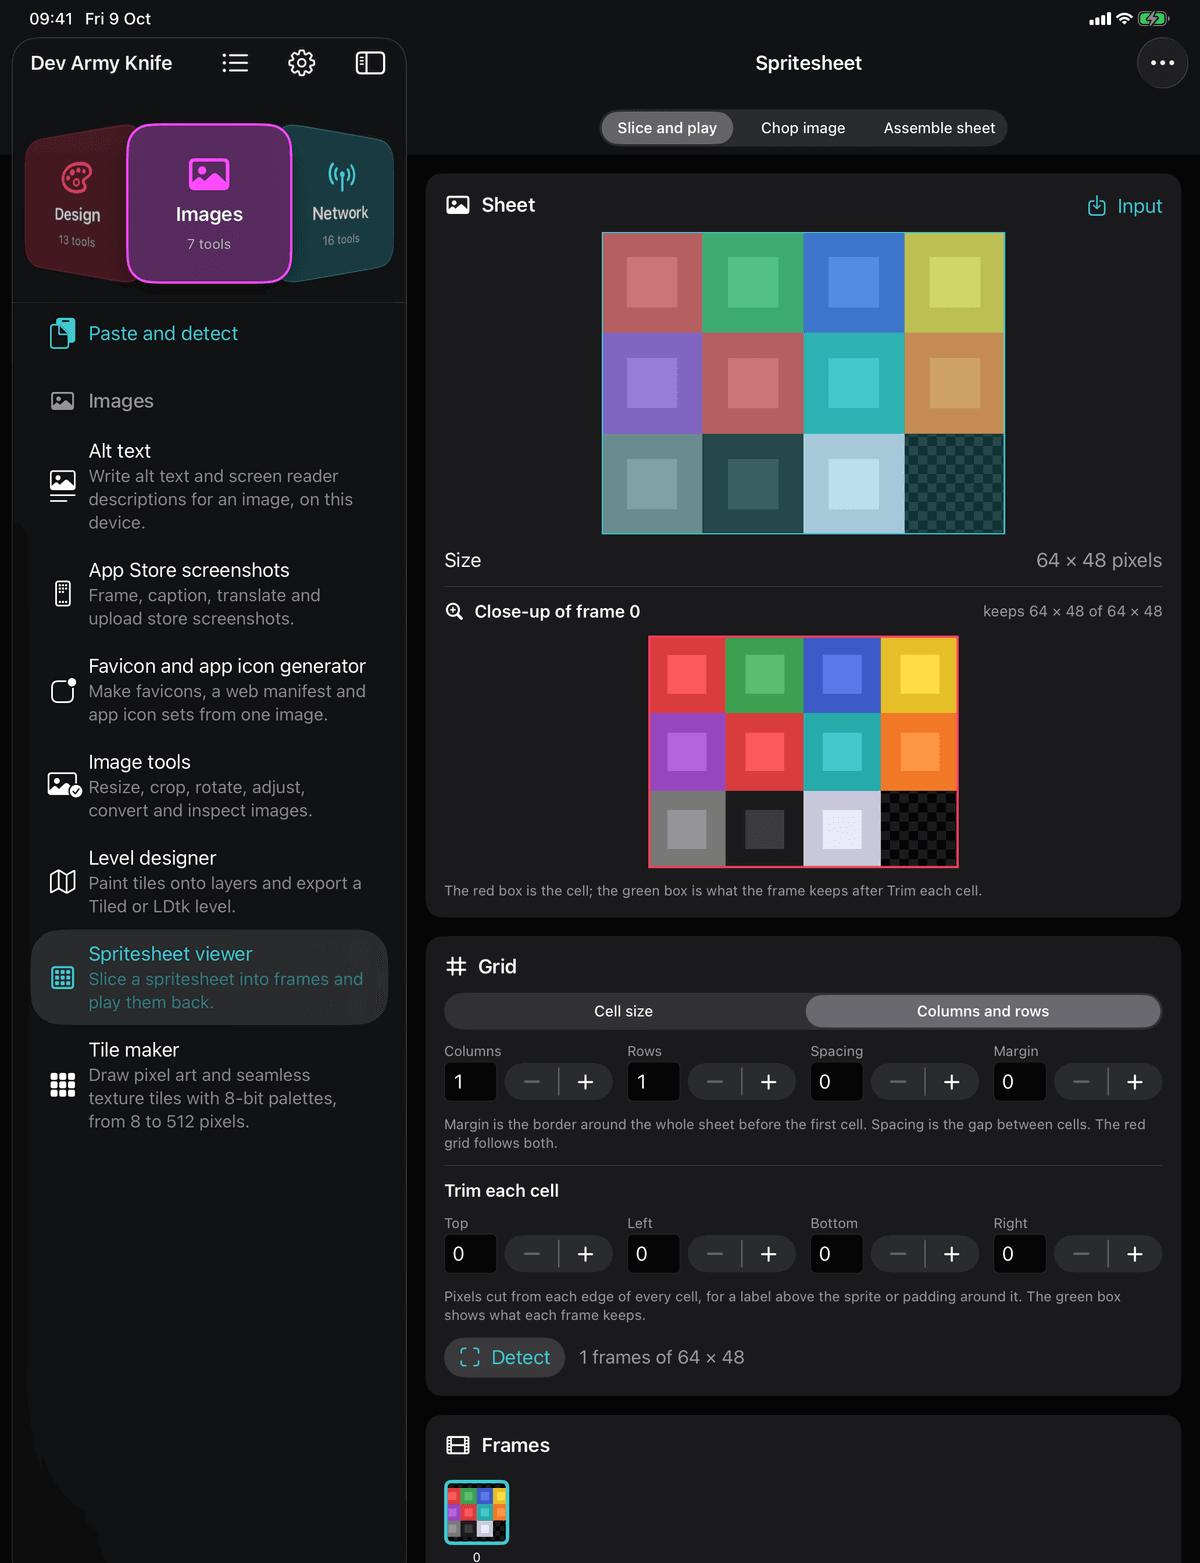
Task: Open the Tile maker tool
Action: click(x=209, y=1085)
